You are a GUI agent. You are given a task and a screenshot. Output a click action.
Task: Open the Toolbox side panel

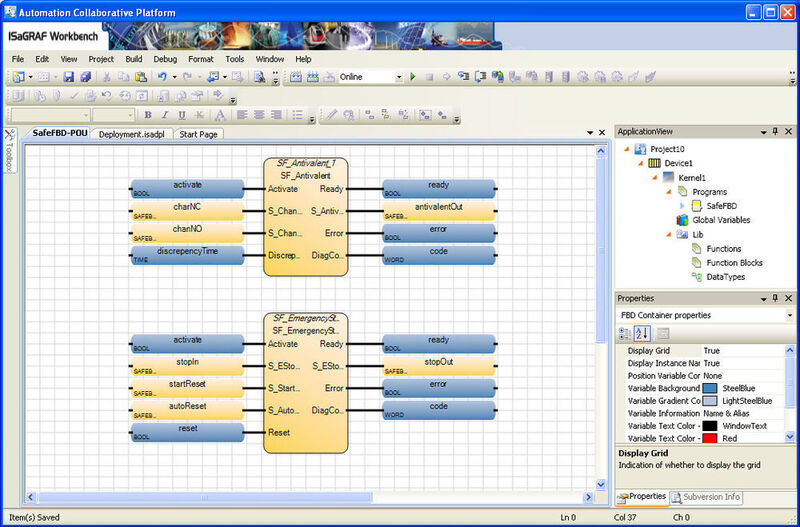point(9,150)
